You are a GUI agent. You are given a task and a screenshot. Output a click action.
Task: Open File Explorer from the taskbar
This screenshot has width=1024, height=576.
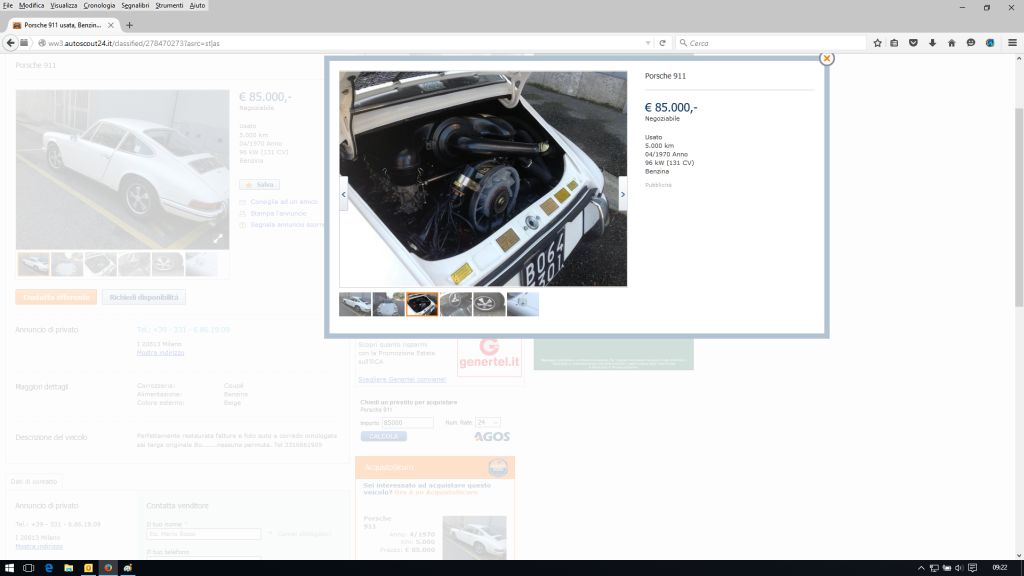(69, 568)
